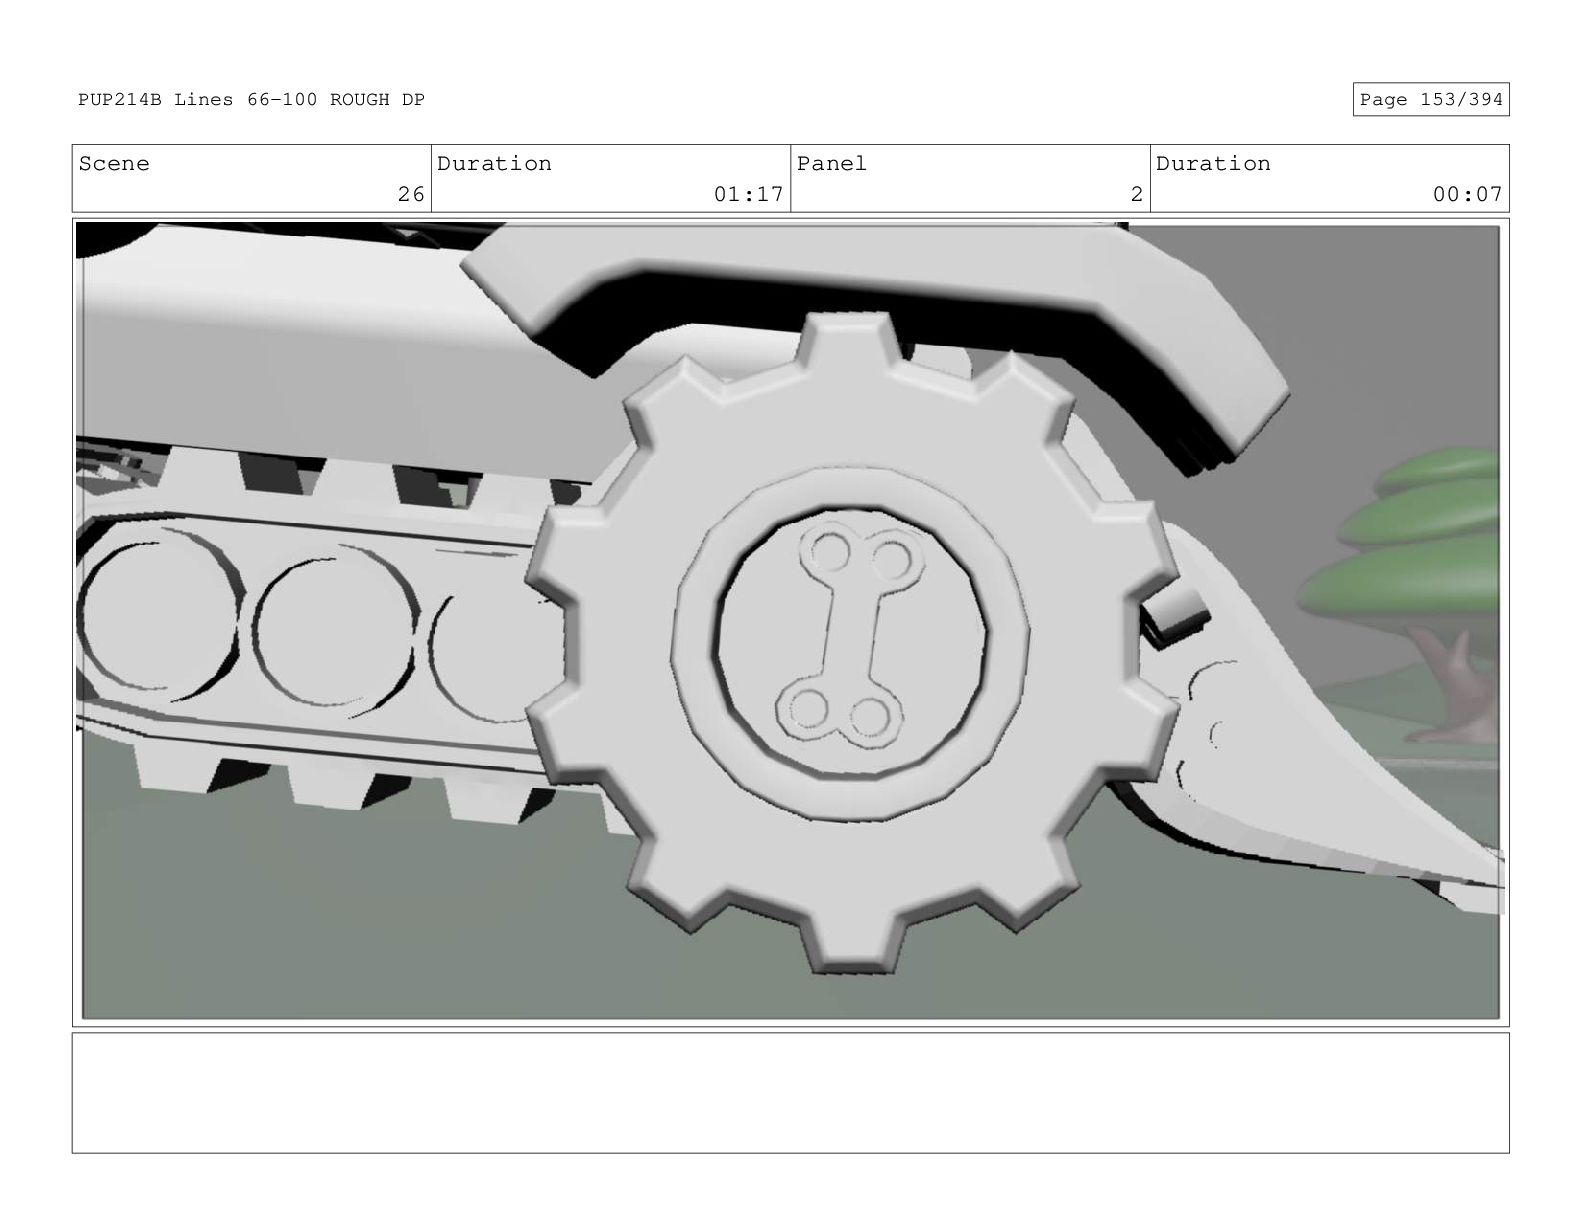Click the empty notes box below the panel
The height and width of the screenshot is (1225, 1582).
(790, 1093)
